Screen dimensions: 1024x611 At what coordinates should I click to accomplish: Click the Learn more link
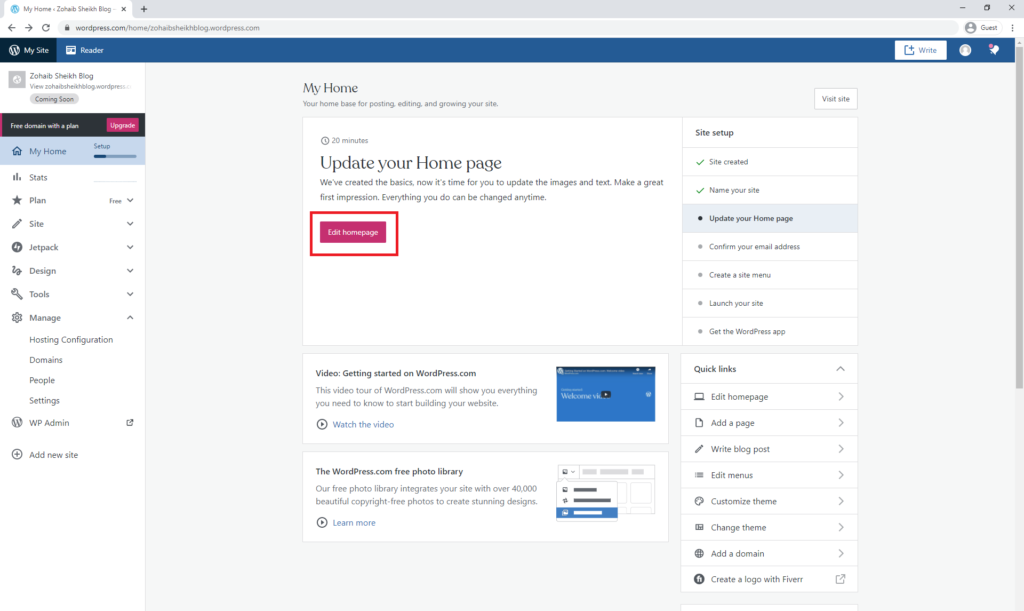tap(354, 522)
